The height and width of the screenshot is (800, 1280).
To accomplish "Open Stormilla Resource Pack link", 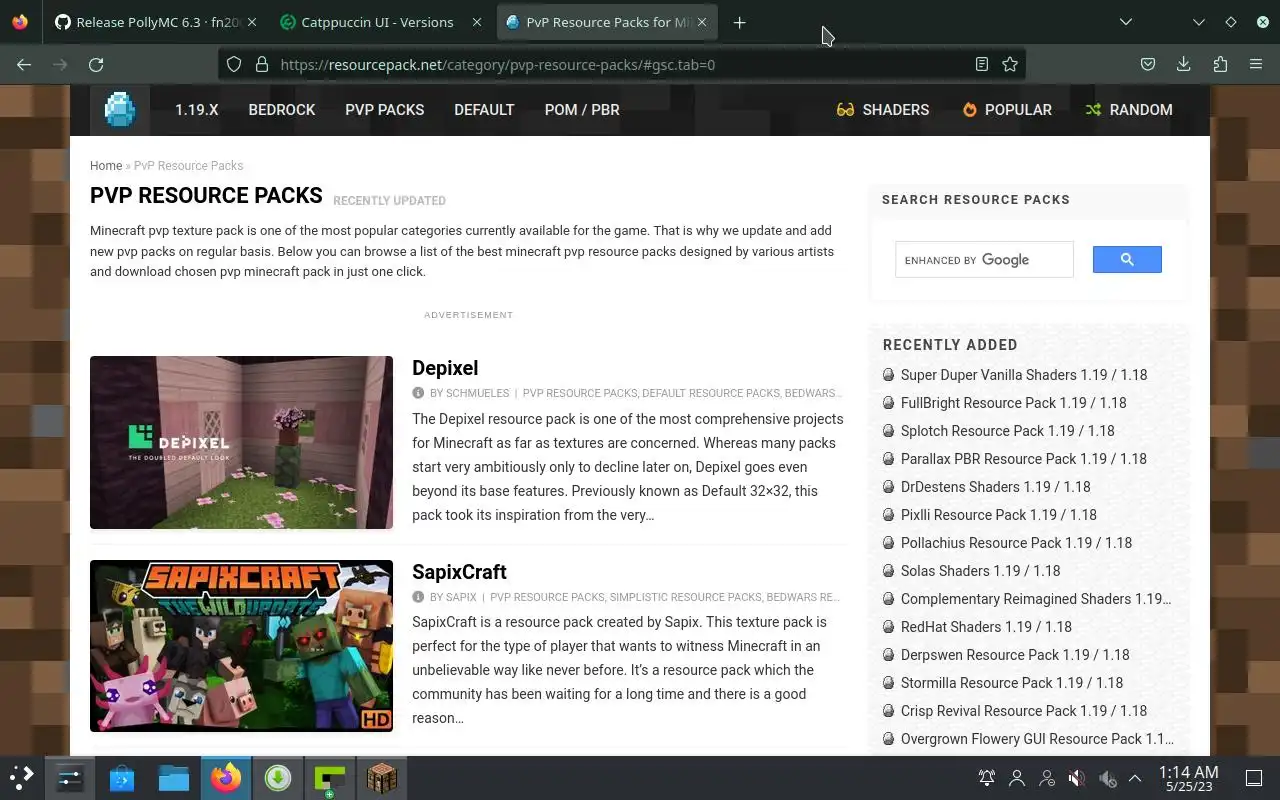I will 1011,683.
